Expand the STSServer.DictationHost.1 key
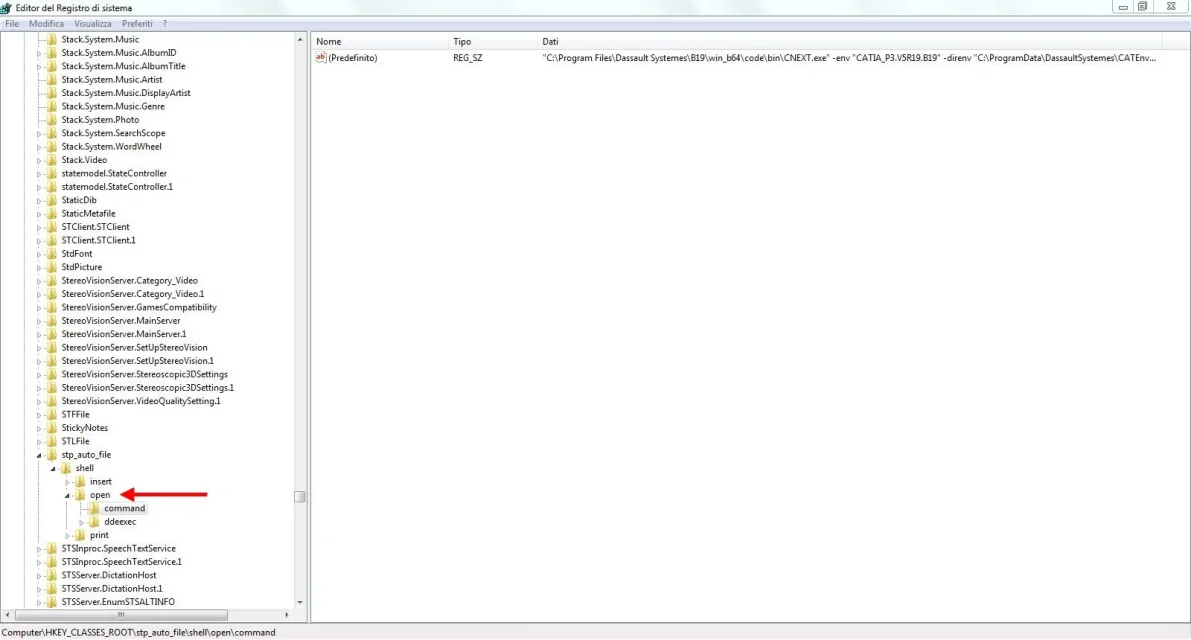1191x640 pixels. pos(39,589)
